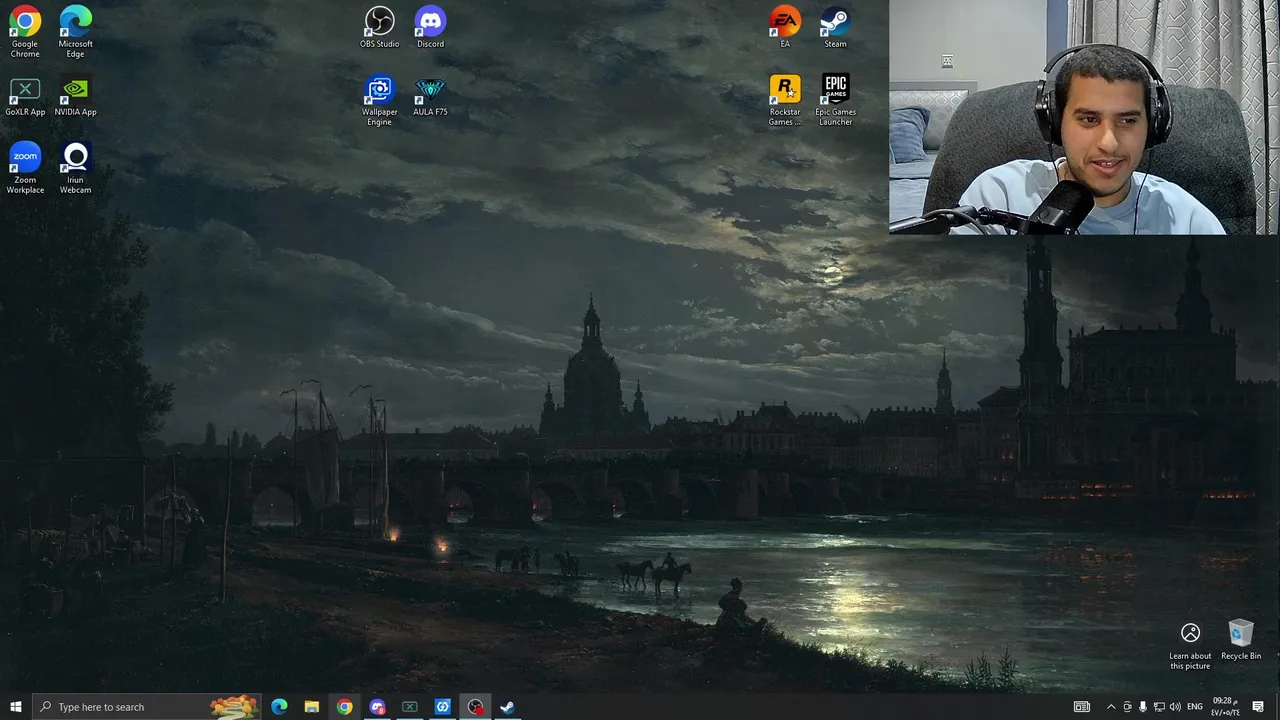The width and height of the screenshot is (1280, 720).
Task: Open the Windows Start menu
Action: tap(16, 707)
